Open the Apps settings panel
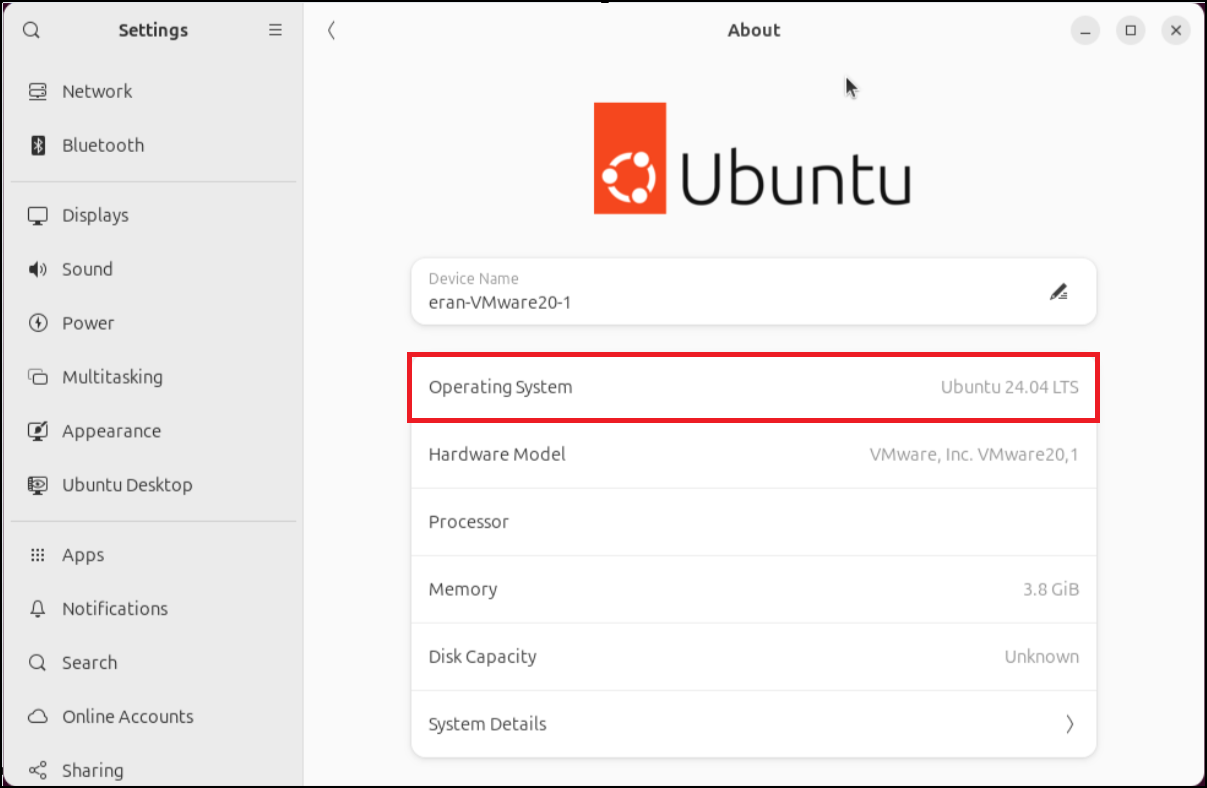This screenshot has height=788, width=1207. coord(83,555)
